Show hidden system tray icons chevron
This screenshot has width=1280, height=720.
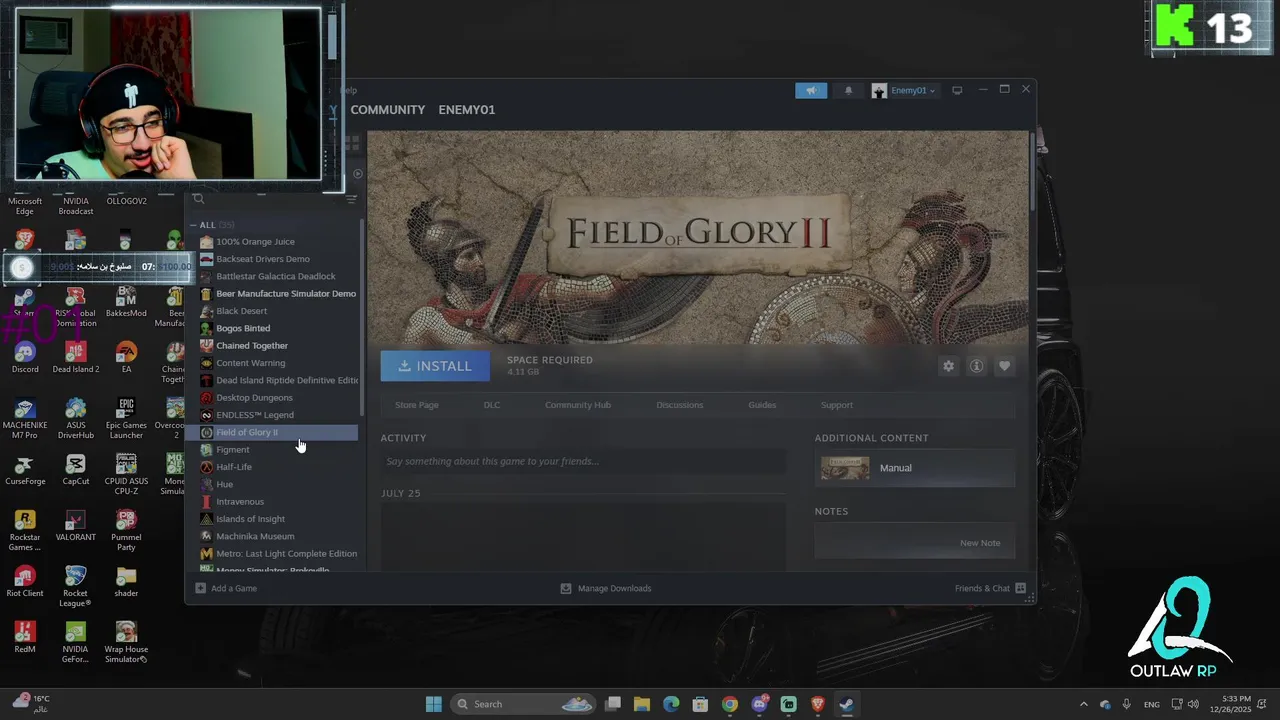[1084, 704]
